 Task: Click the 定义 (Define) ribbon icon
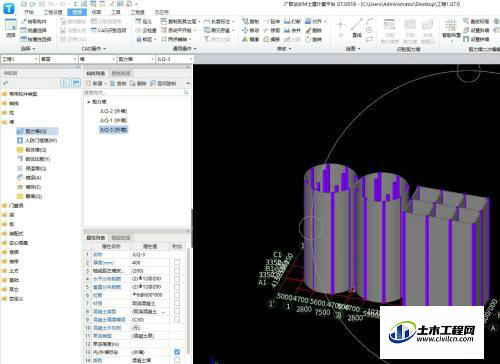[x=144, y=21]
